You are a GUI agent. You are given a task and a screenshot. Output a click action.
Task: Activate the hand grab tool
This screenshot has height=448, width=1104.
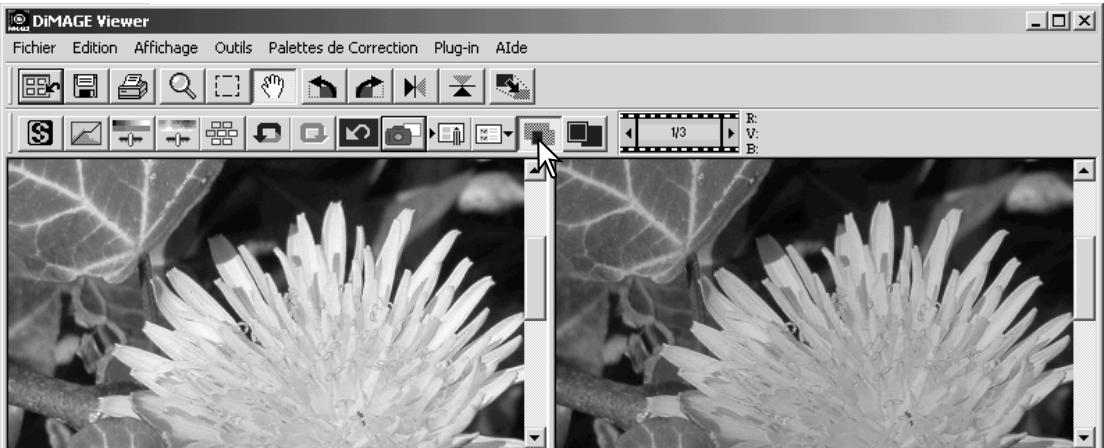pos(272,86)
